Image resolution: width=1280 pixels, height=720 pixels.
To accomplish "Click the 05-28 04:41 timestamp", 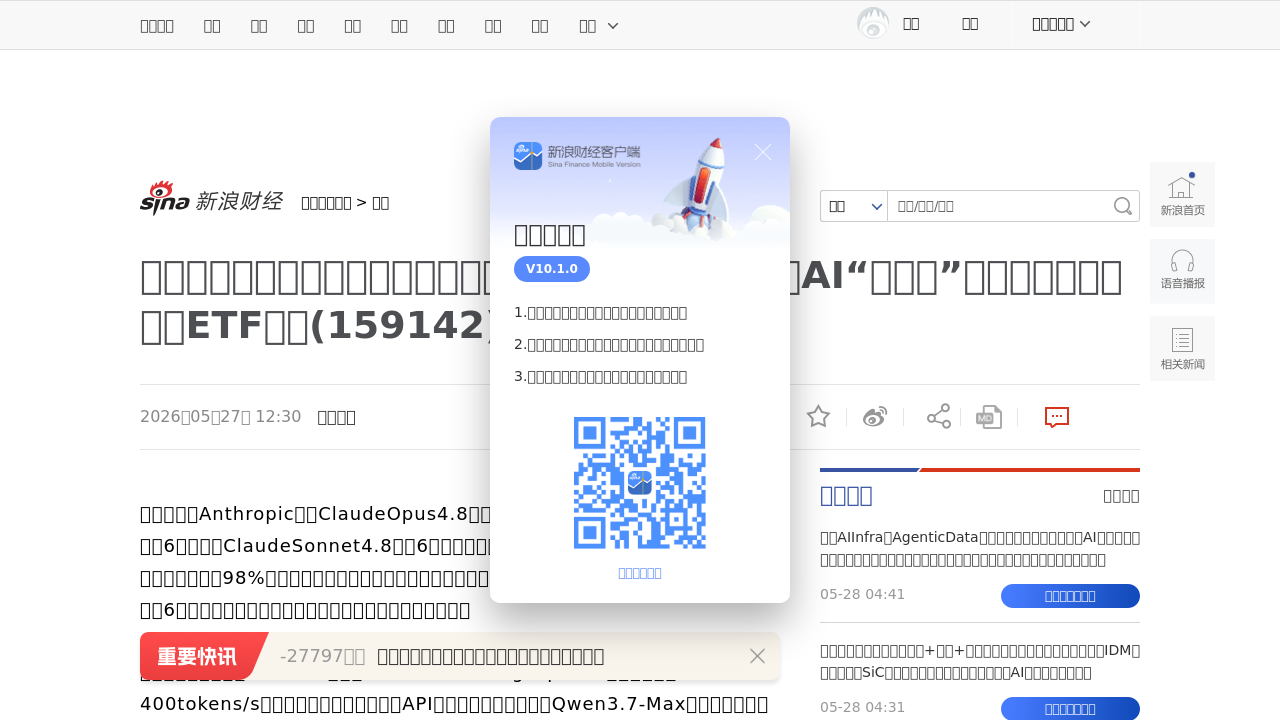I will coord(862,595).
